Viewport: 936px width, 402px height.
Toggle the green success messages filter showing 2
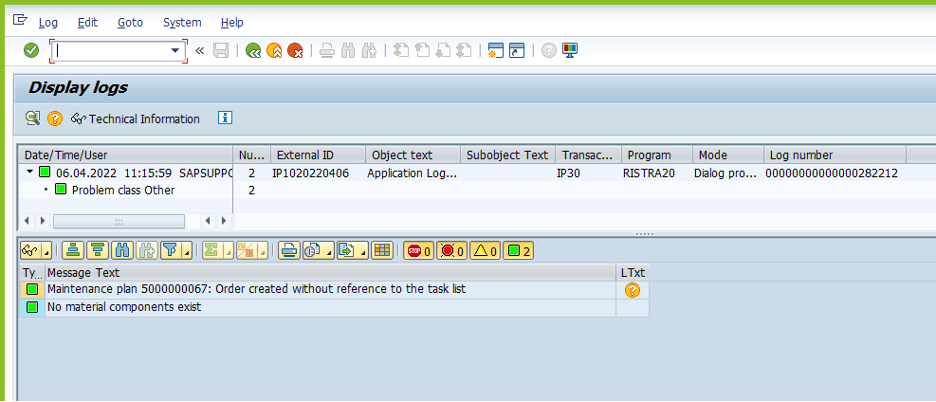[x=518, y=251]
